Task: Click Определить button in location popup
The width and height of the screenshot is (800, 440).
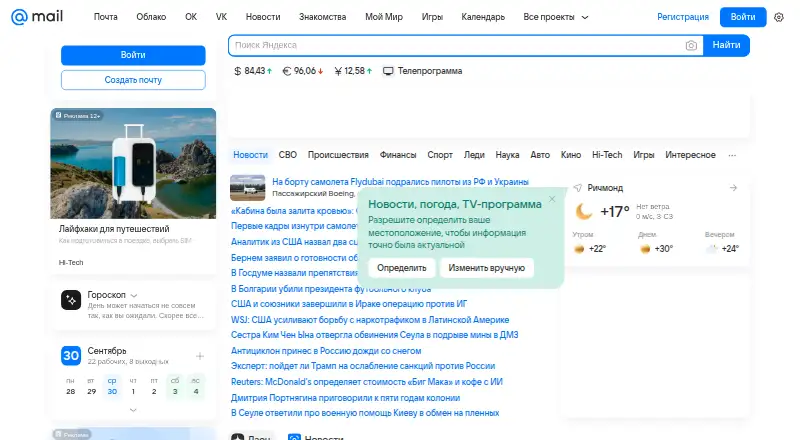Action: pyautogui.click(x=402, y=268)
